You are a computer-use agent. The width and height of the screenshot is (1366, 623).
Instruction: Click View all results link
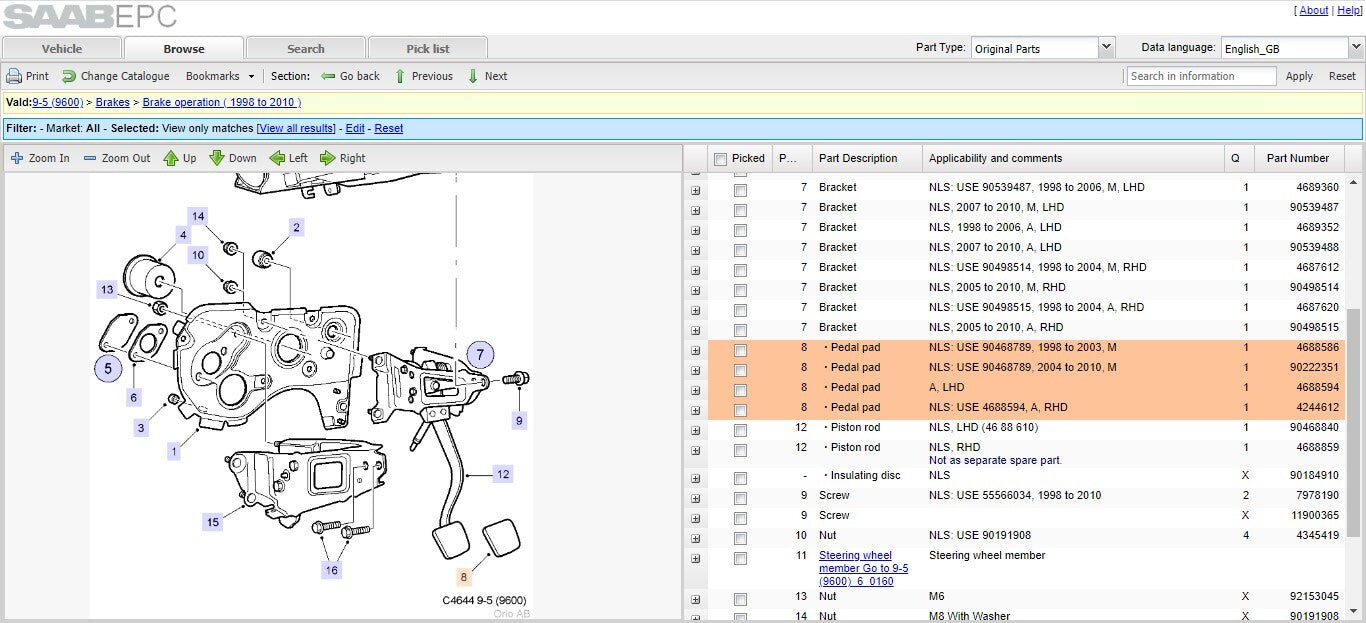tap(297, 128)
